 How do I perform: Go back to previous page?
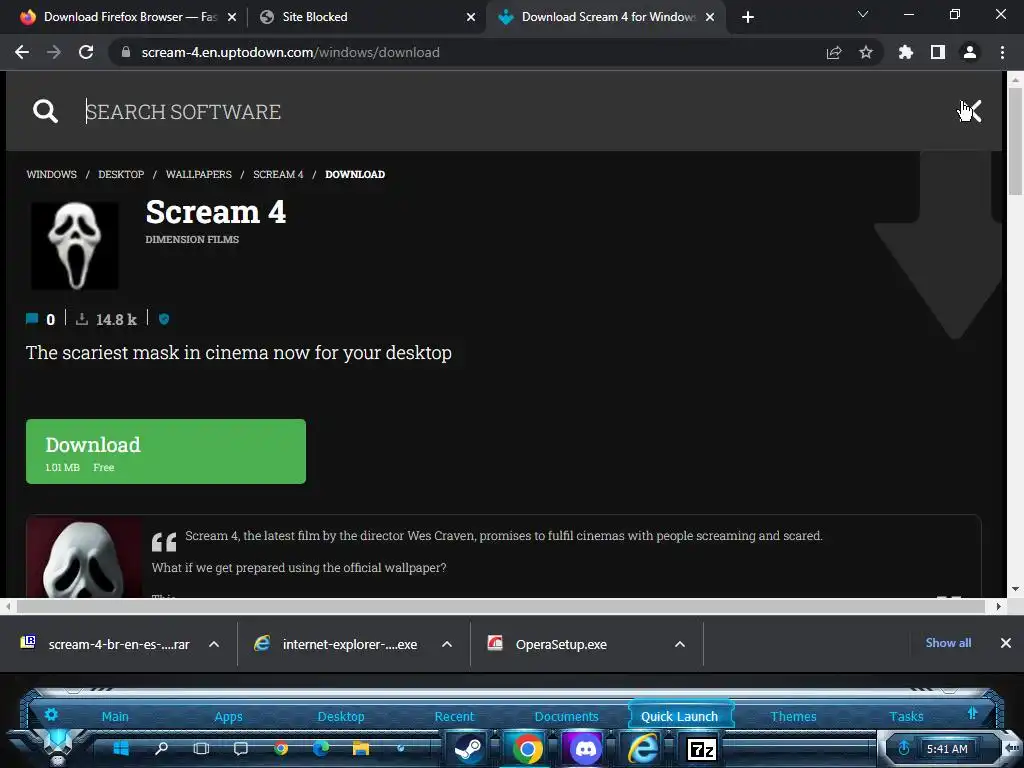click(22, 52)
